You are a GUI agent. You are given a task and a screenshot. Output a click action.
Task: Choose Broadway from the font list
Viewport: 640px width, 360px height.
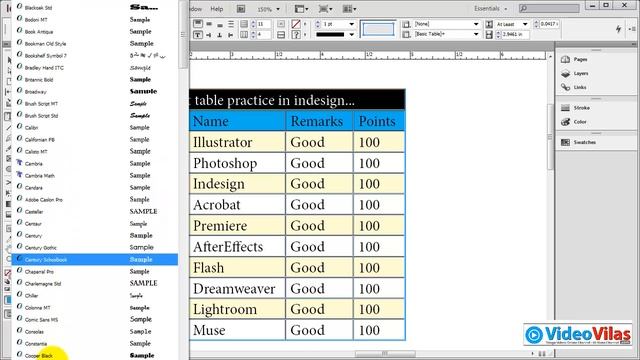[94, 91]
